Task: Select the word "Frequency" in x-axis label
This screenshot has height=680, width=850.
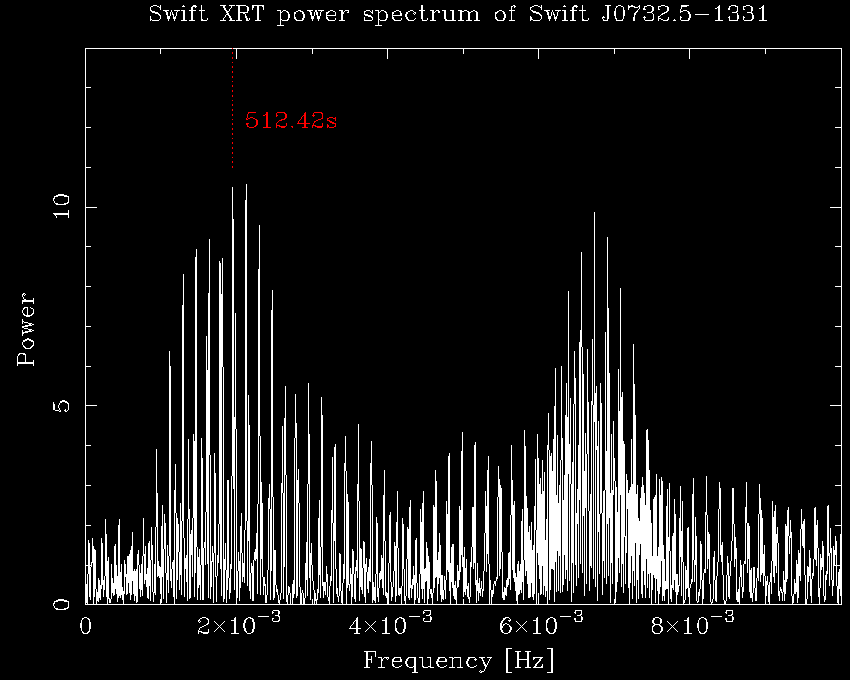Action: [420, 661]
